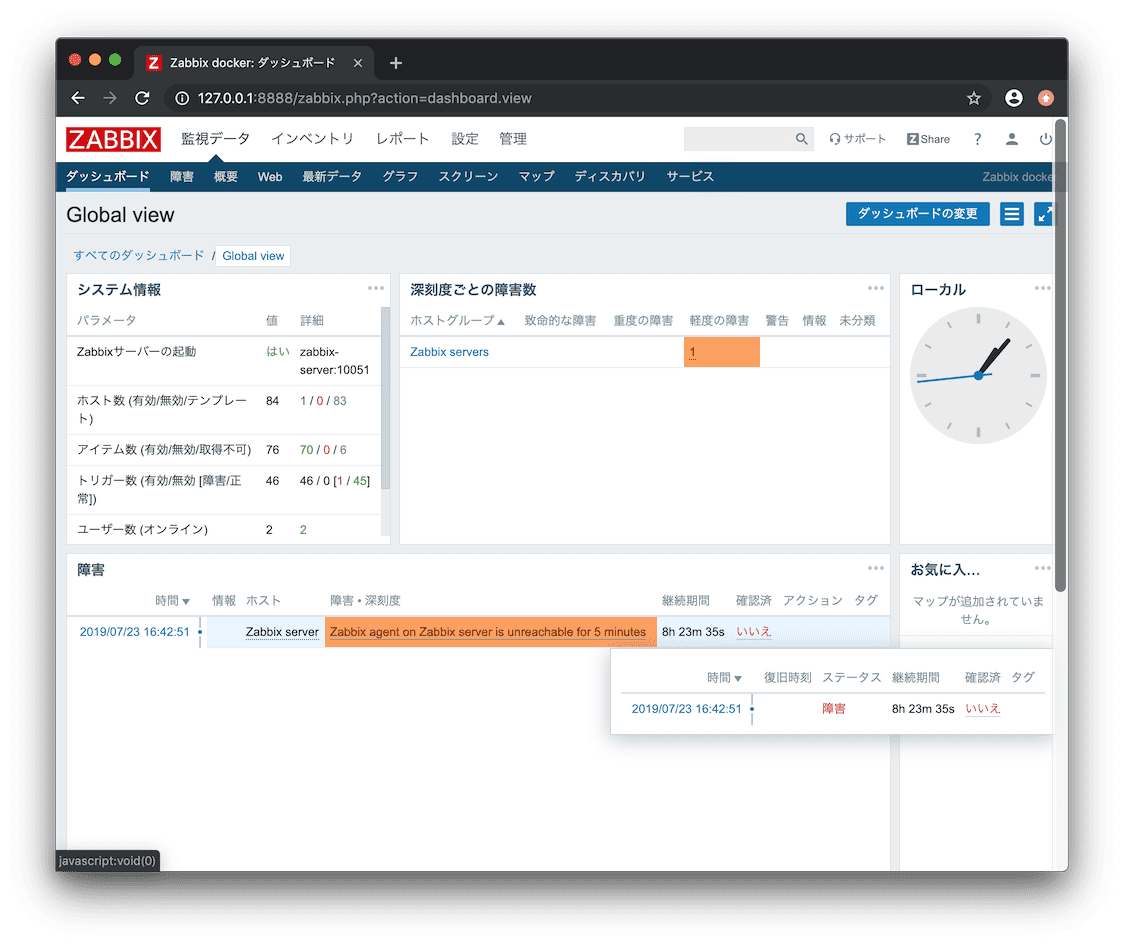The width and height of the screenshot is (1124, 945).
Task: Go back in browser history
Action: pos(78,98)
